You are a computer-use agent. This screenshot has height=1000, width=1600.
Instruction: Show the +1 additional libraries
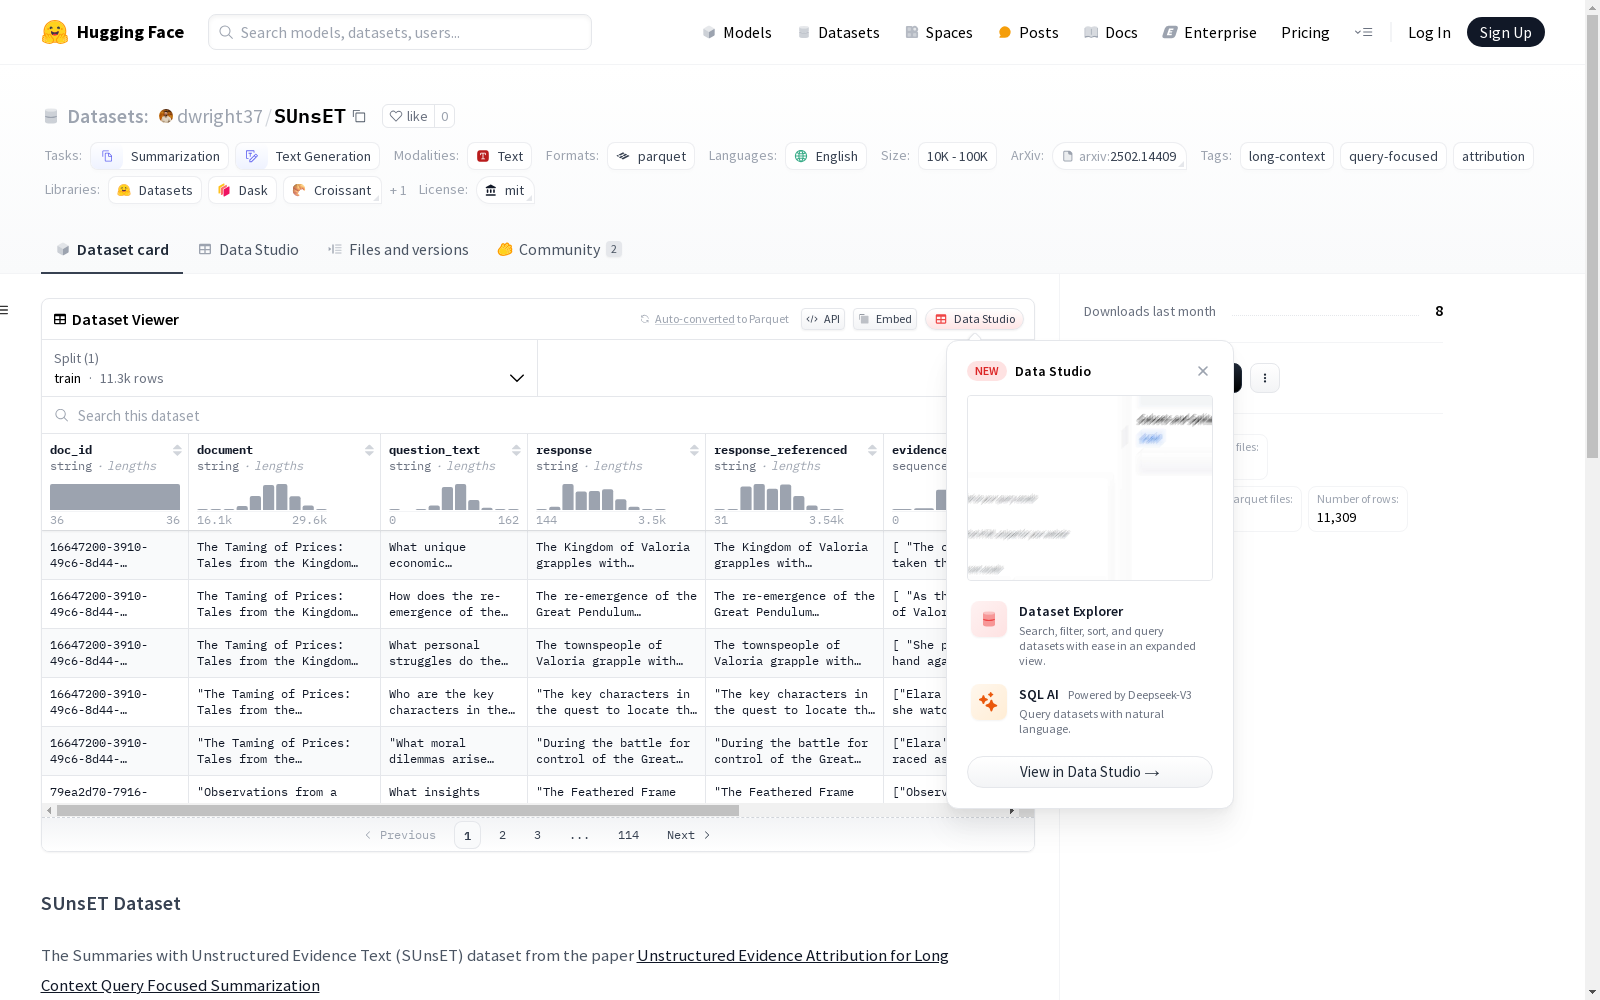398,190
